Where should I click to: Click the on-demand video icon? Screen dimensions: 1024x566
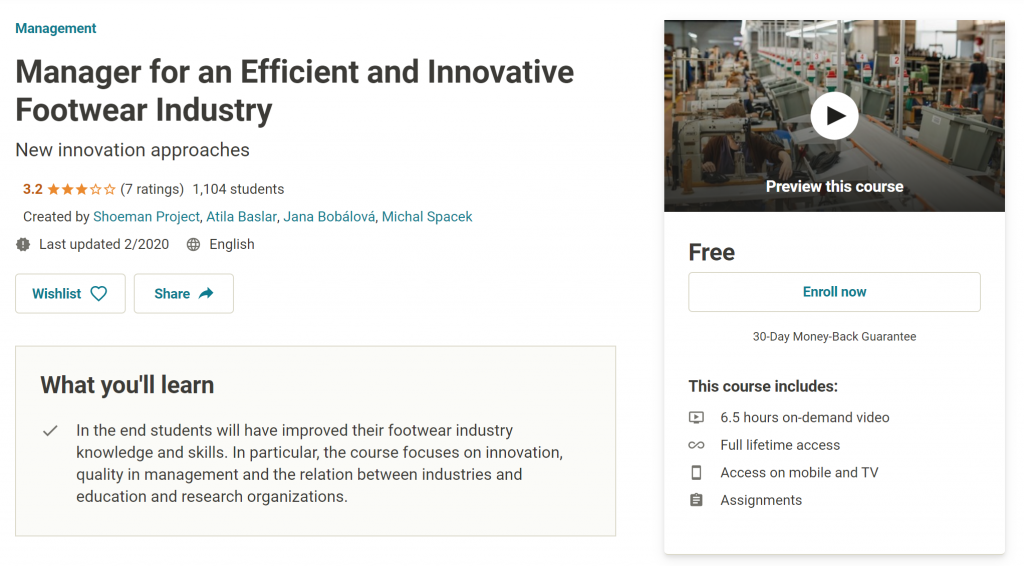(x=696, y=417)
